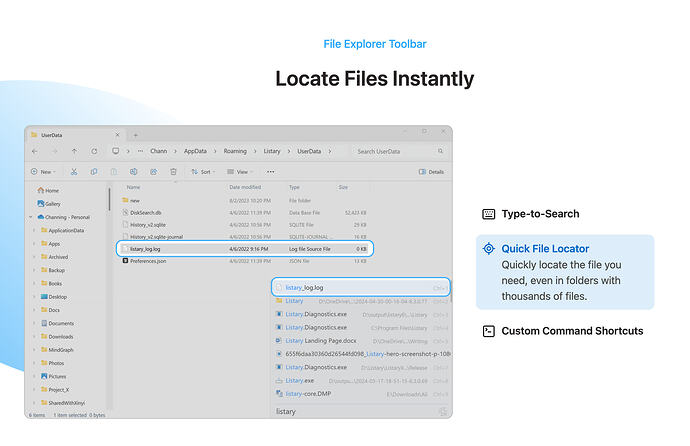
Task: Sort by the Size column header
Action: tap(343, 187)
